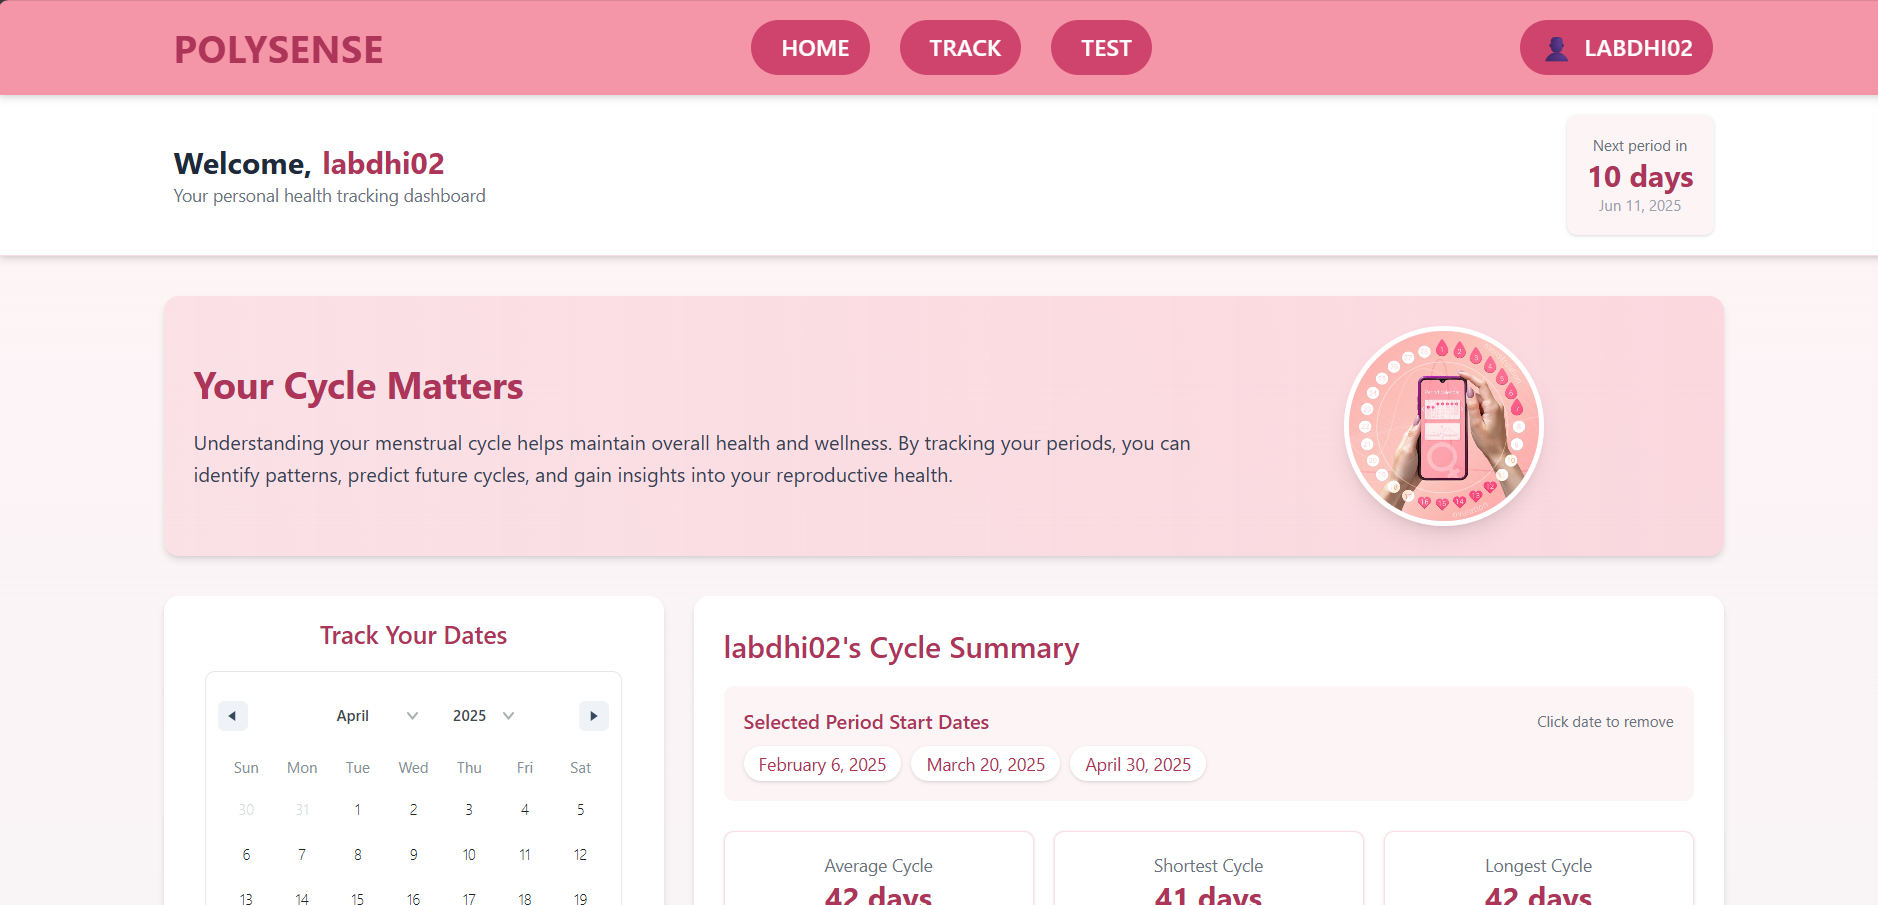Select April 2 in calendar
Viewport: 1878px width, 905px height.
413,810
